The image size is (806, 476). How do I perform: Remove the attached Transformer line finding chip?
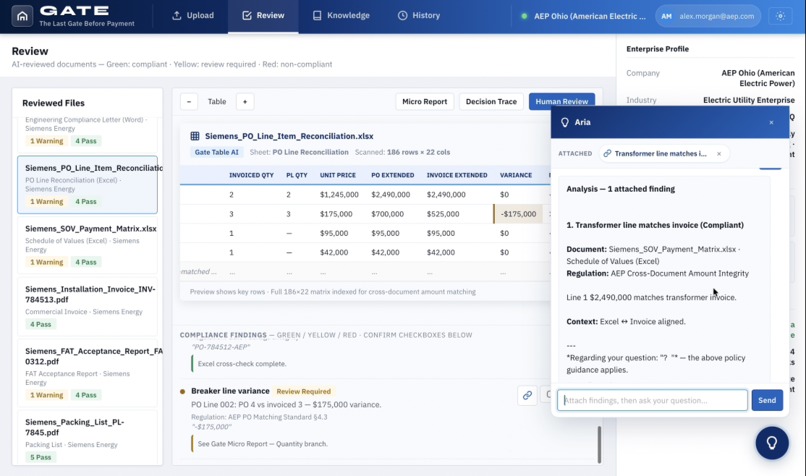(719, 154)
